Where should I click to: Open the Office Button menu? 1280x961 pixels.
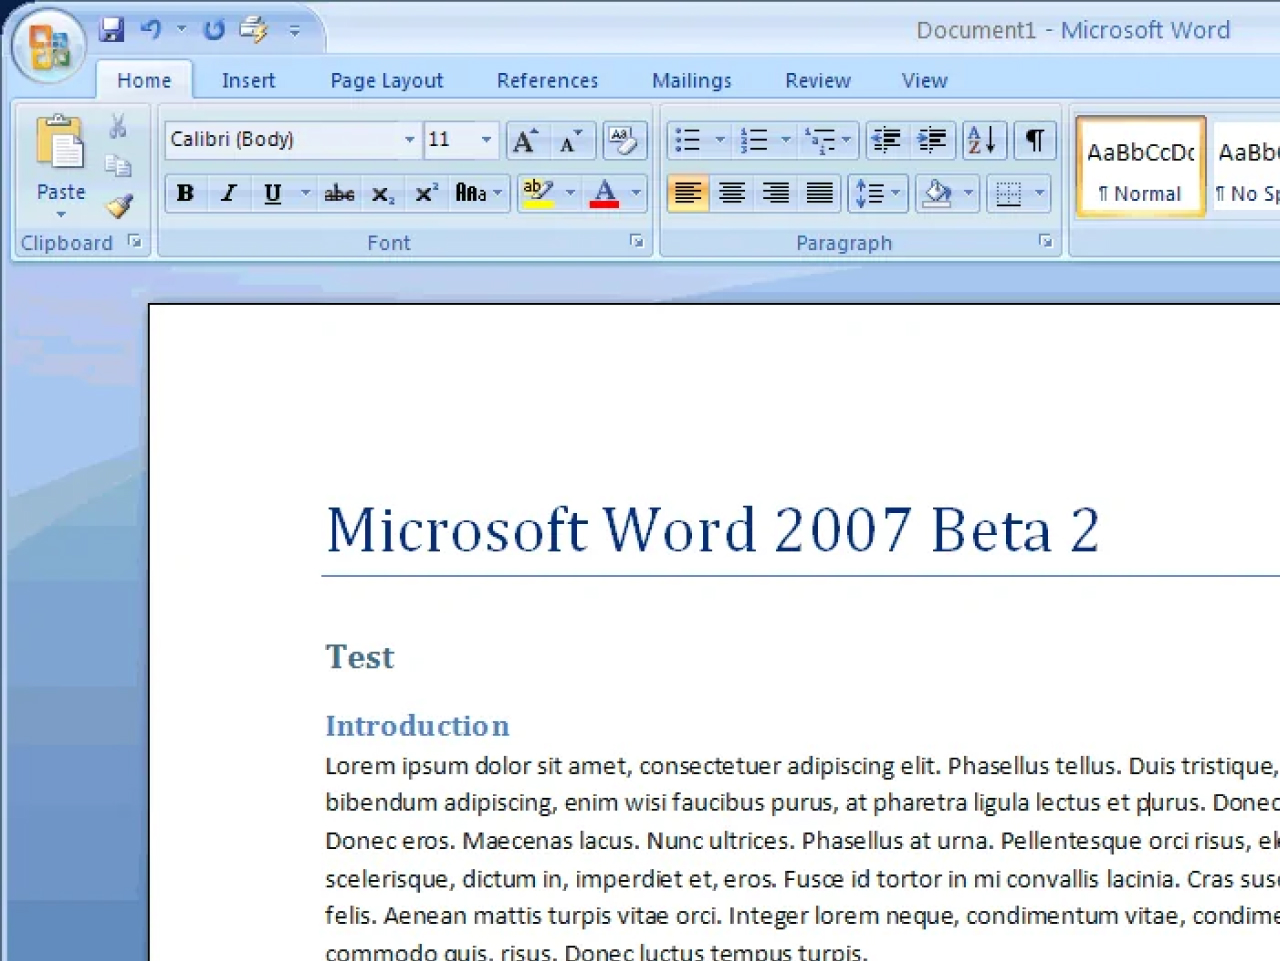click(x=48, y=46)
